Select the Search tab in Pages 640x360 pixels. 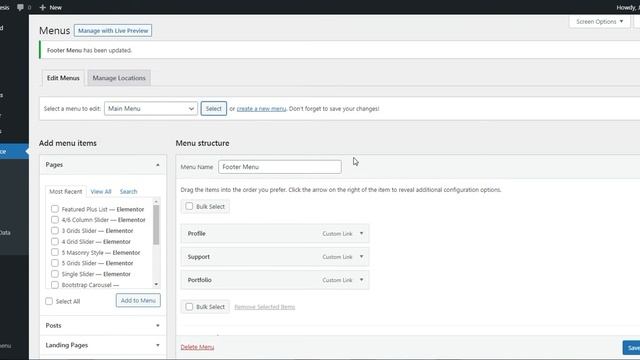129,191
